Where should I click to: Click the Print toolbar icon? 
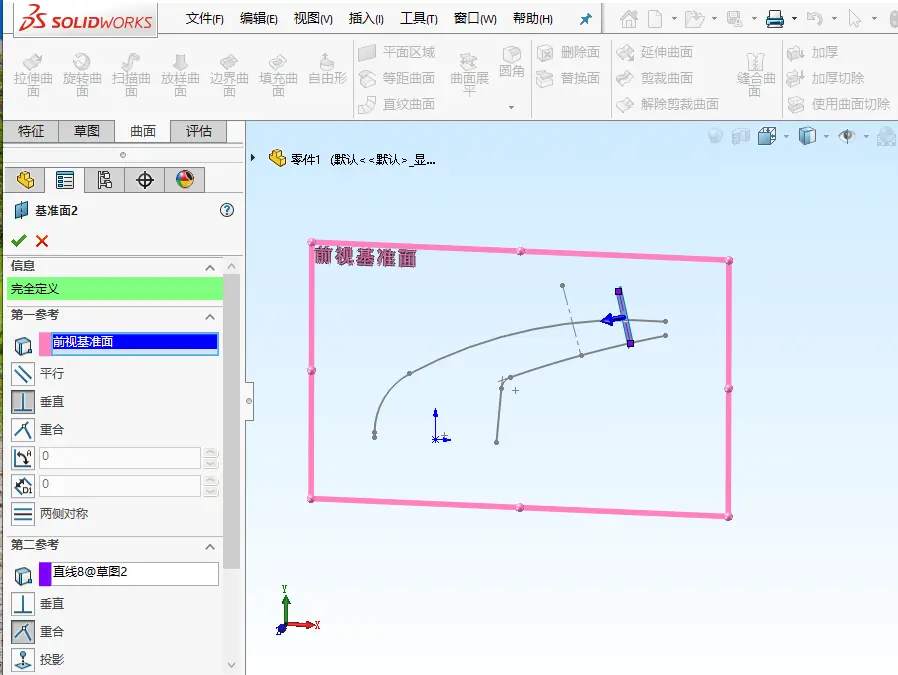[775, 19]
